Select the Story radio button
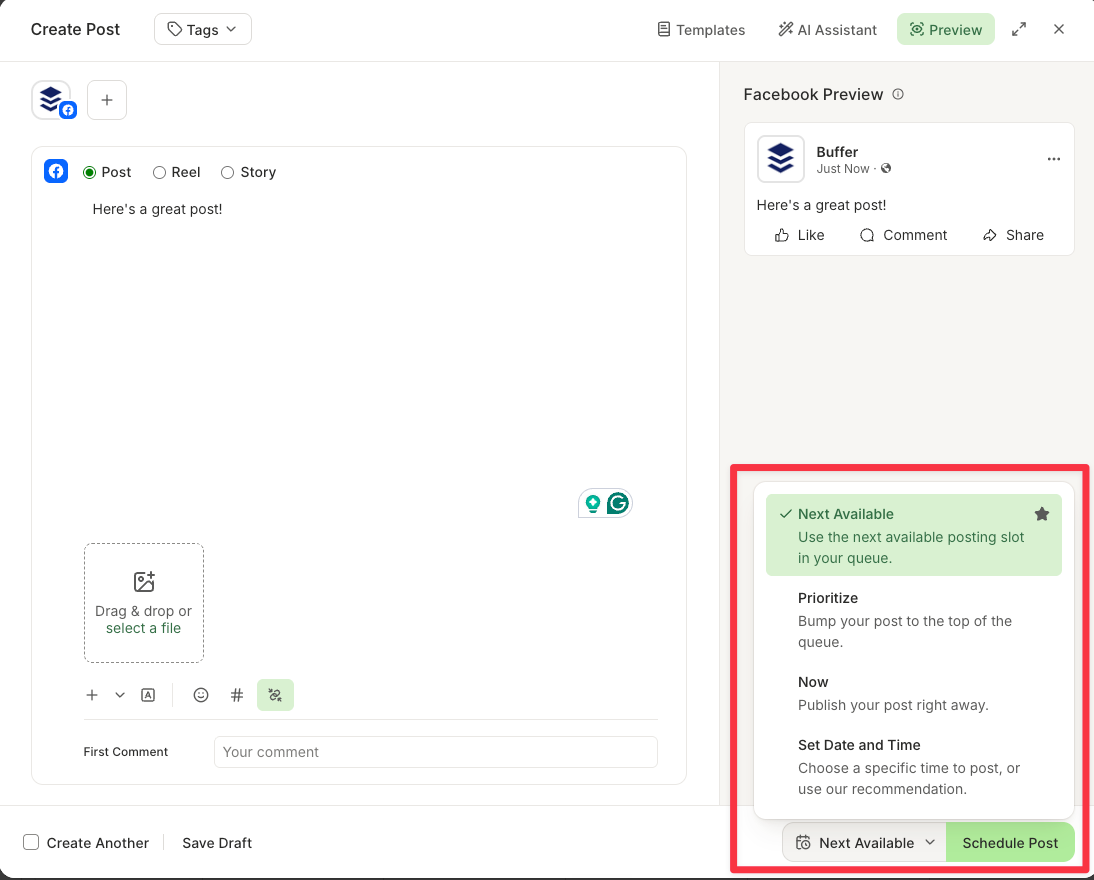 227,172
